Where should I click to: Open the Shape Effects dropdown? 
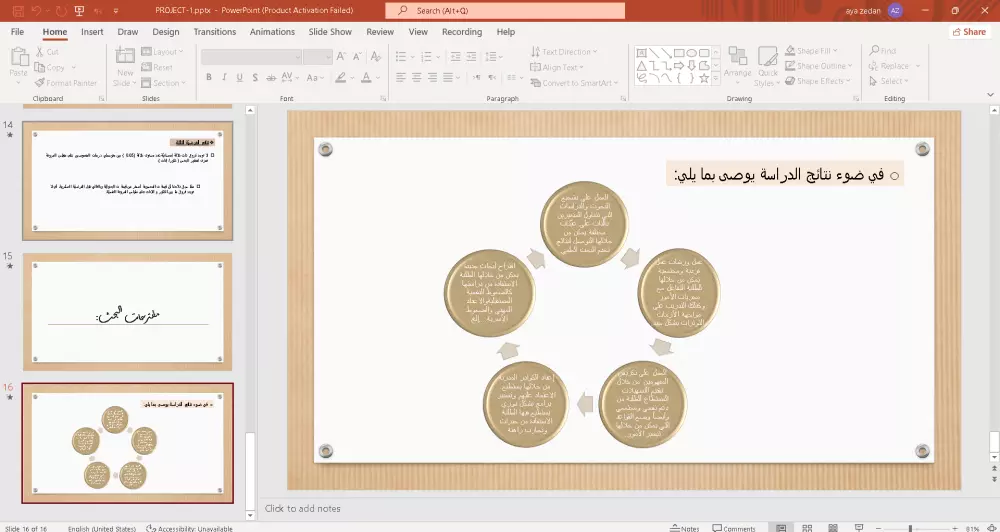click(818, 81)
